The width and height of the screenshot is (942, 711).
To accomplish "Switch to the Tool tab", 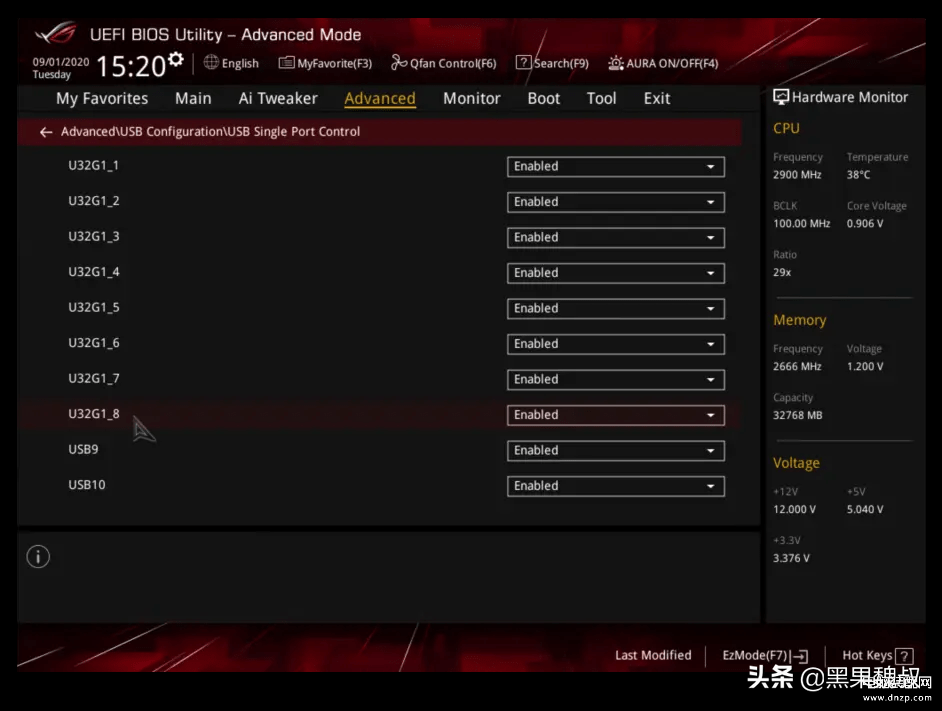I will point(601,99).
